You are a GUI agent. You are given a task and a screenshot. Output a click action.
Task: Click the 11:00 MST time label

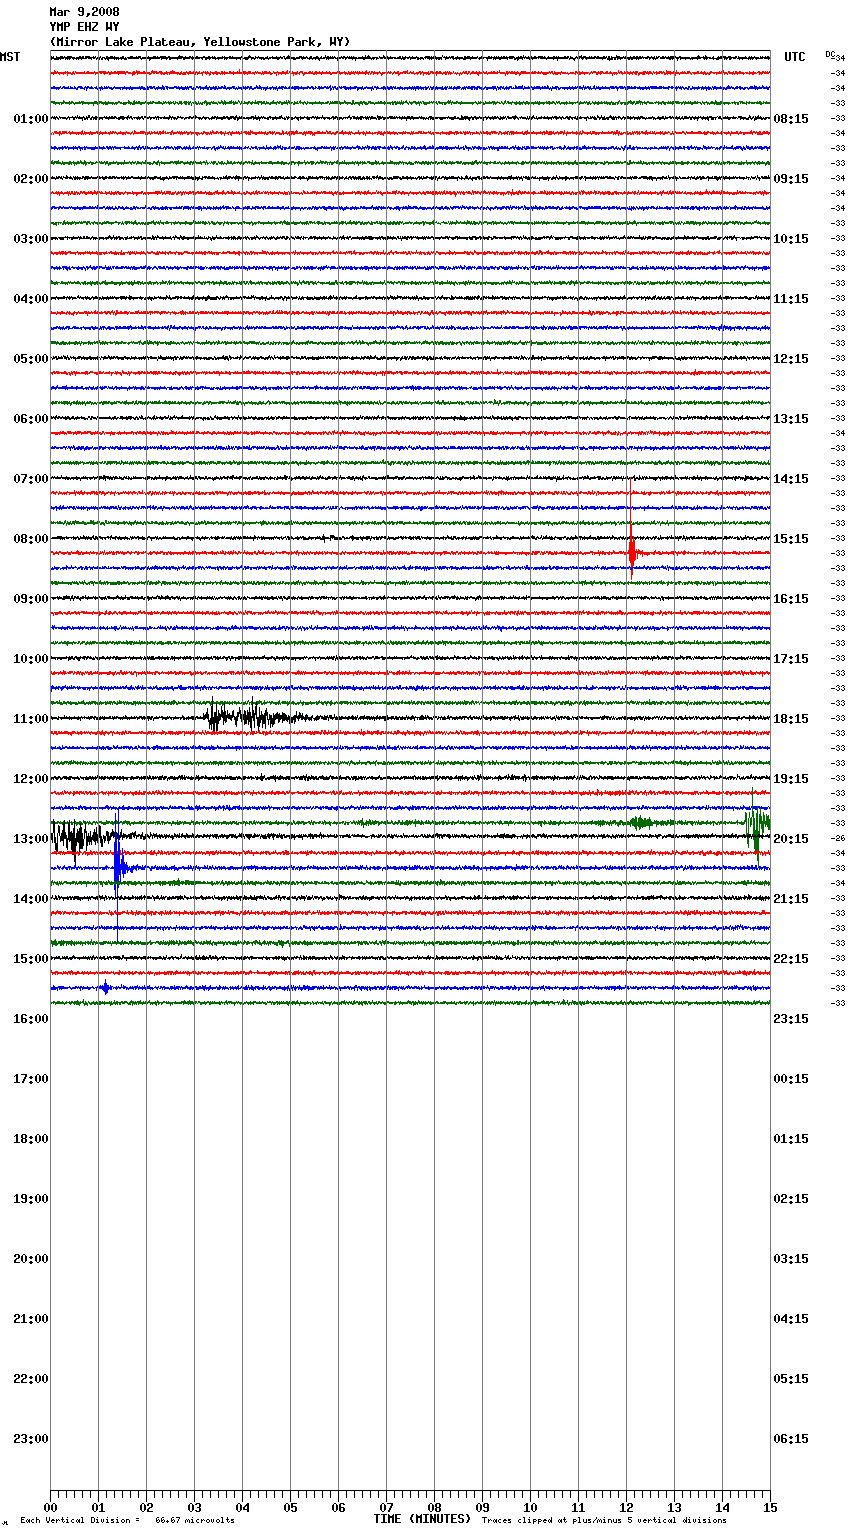[x=30, y=718]
